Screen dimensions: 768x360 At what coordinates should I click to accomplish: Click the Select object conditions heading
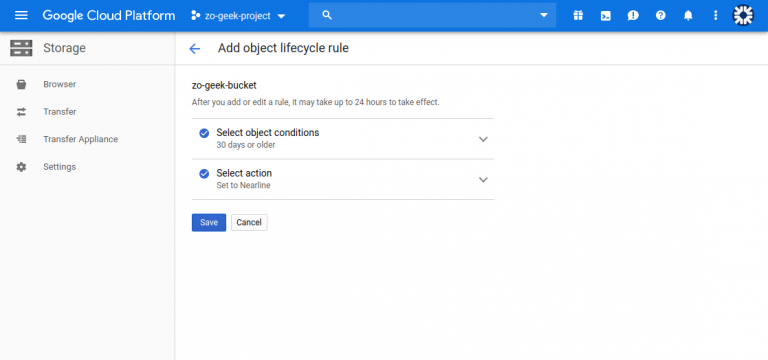[x=268, y=133]
